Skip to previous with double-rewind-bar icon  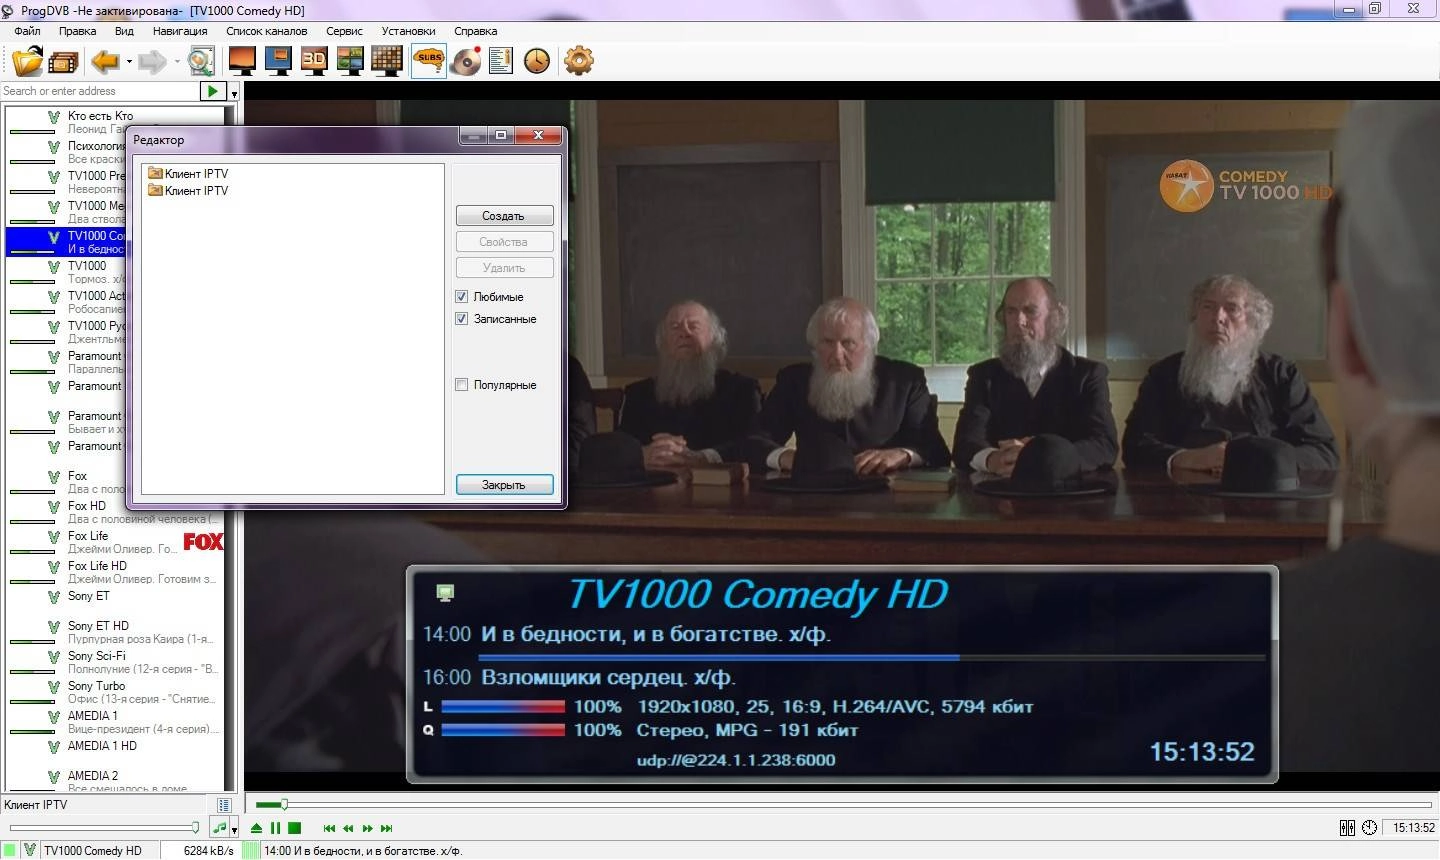(329, 828)
